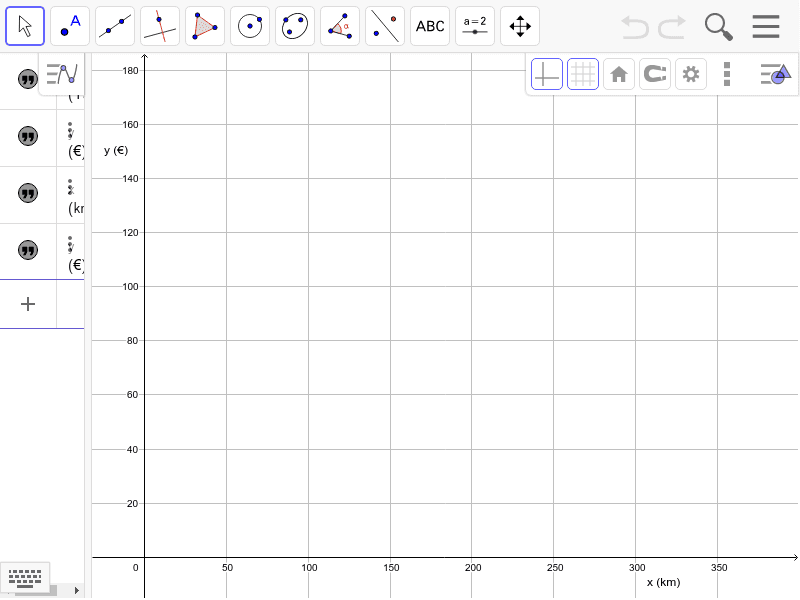Click the scrollbar right arrow in algebra panel
Image resolution: width=800 pixels, height=600 pixels.
[77, 590]
